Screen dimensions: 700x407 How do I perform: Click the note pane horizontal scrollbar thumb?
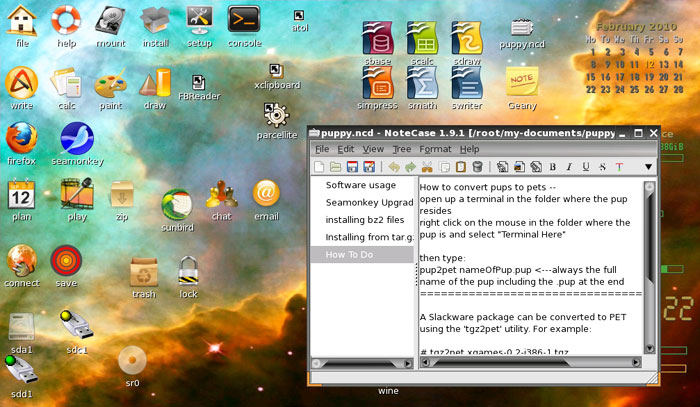500,362
